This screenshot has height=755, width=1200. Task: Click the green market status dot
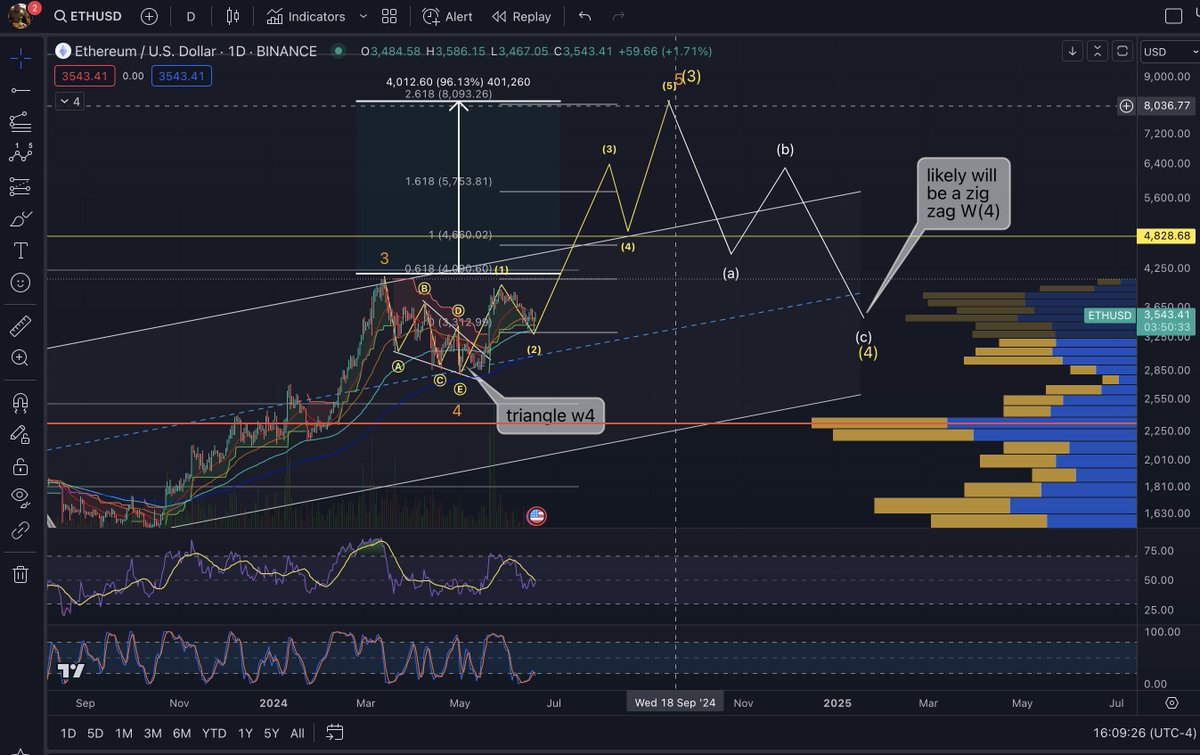tap(339, 51)
